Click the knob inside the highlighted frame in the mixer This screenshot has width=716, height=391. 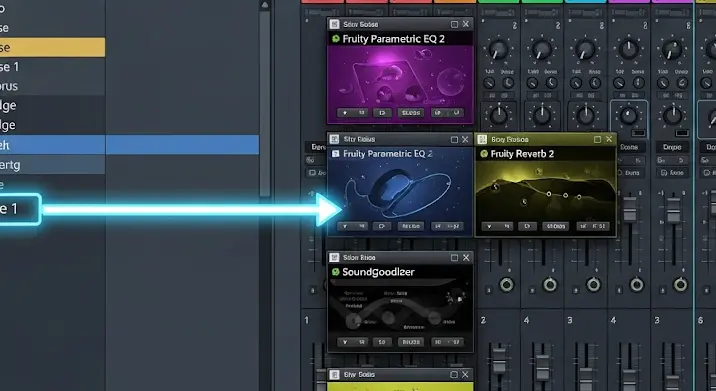pyautogui.click(x=628, y=116)
